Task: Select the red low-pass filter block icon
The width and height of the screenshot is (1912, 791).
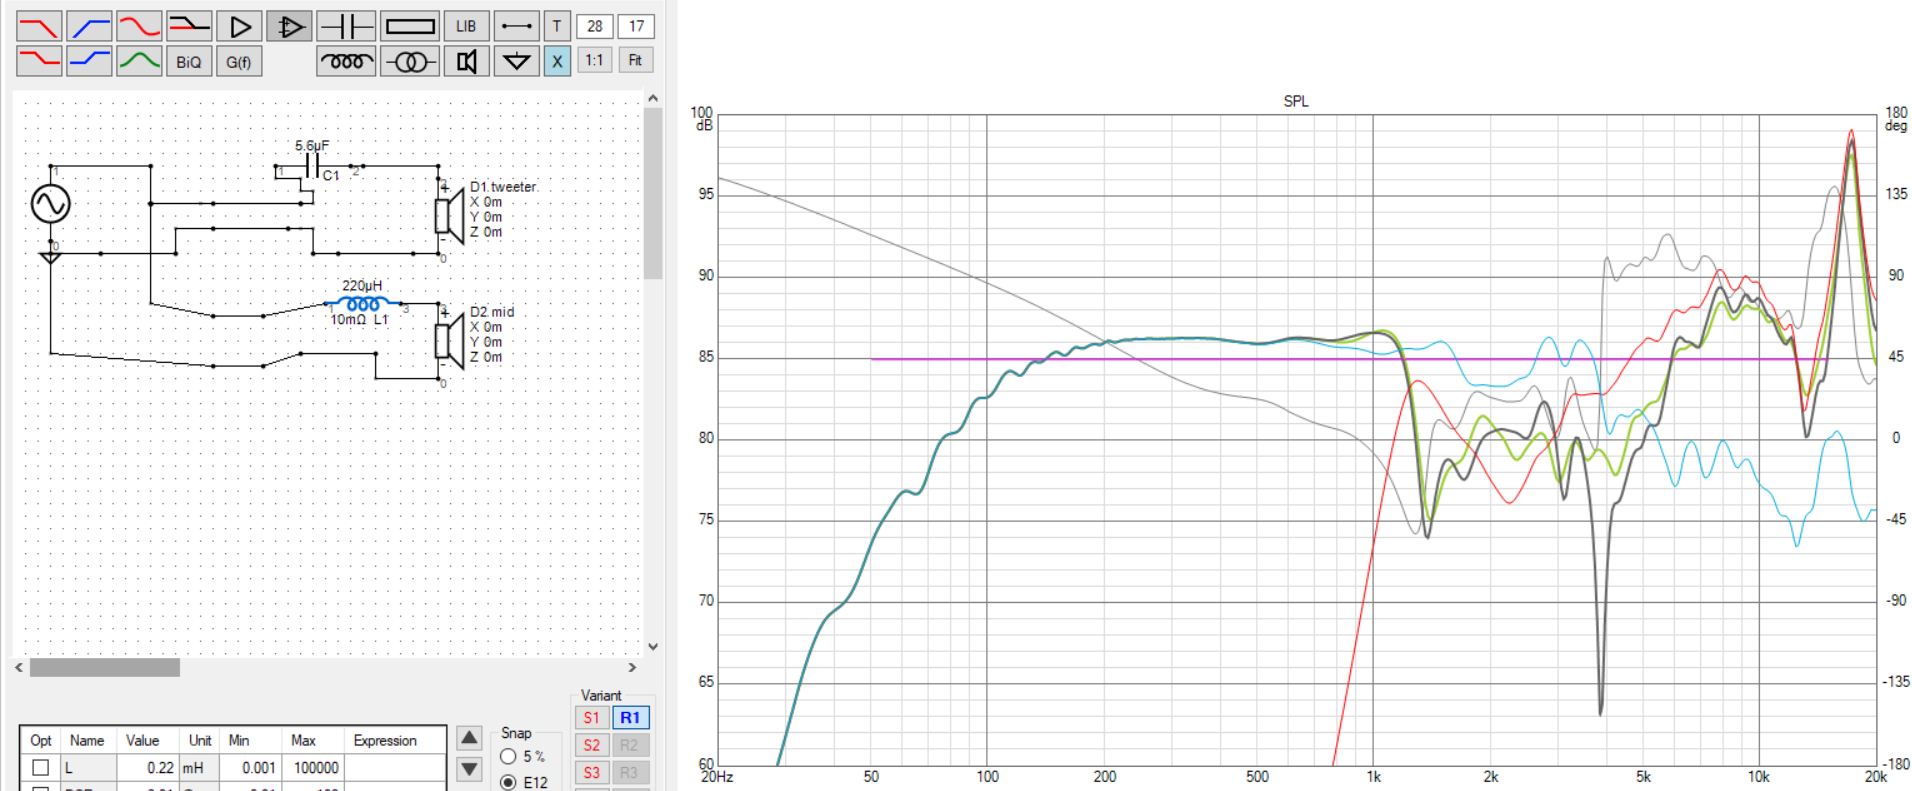Action: point(39,26)
